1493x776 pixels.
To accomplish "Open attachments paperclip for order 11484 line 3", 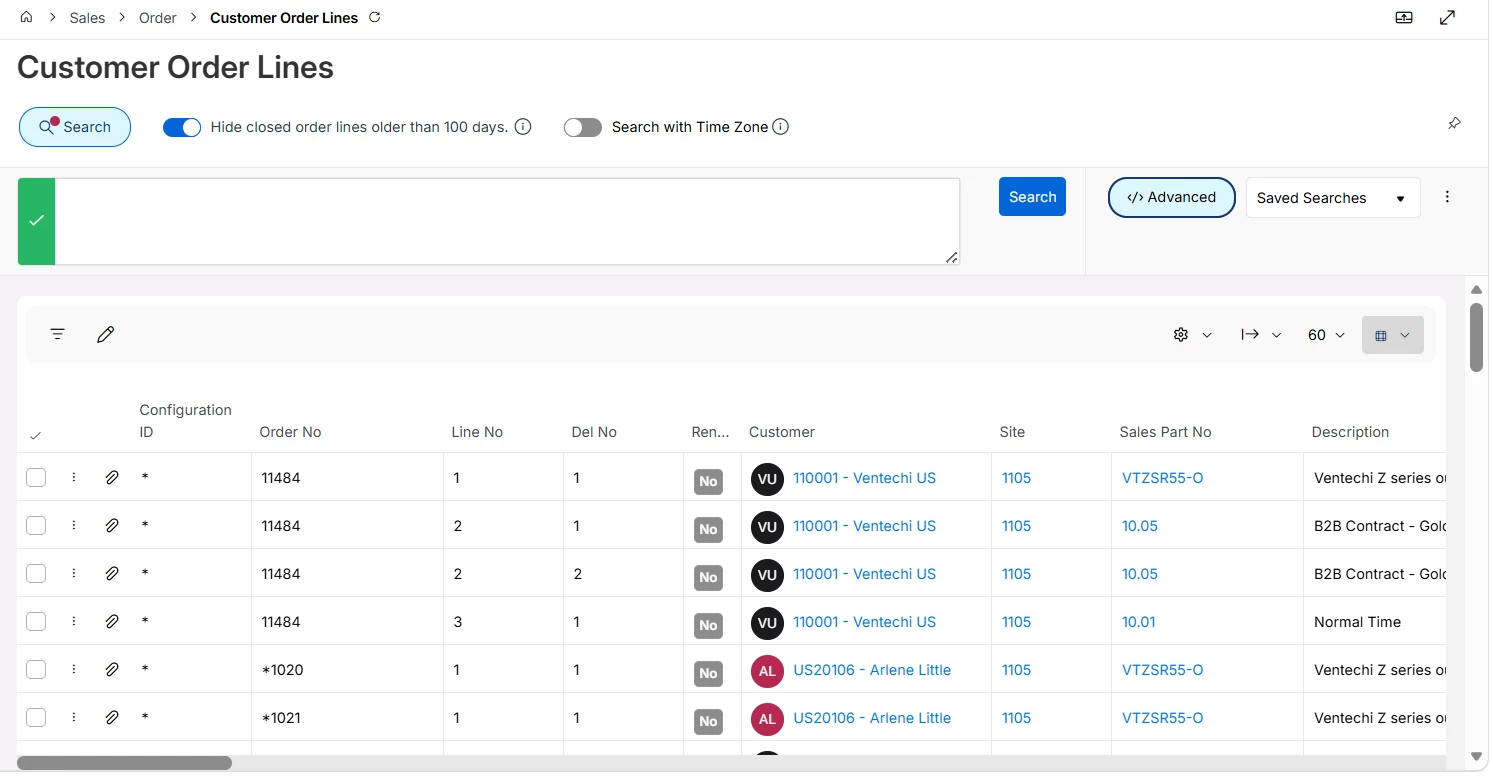I will [112, 622].
